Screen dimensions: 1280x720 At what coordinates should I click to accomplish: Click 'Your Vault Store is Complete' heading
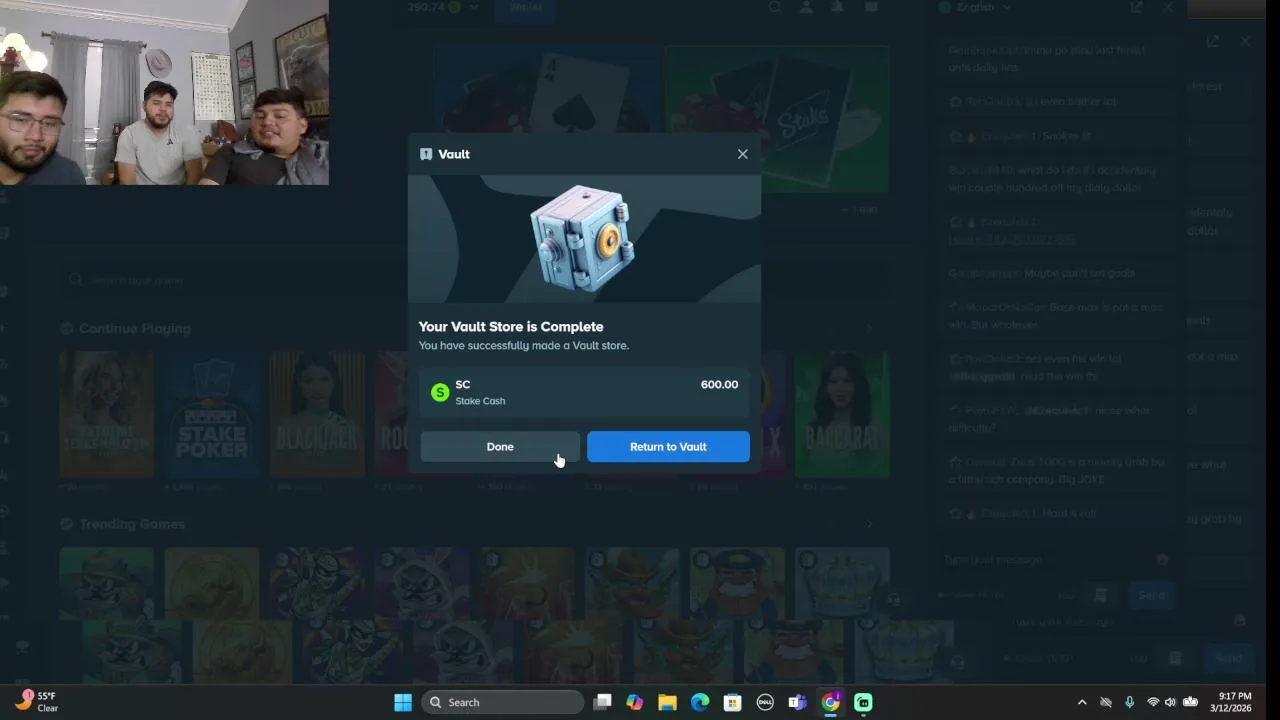point(511,327)
